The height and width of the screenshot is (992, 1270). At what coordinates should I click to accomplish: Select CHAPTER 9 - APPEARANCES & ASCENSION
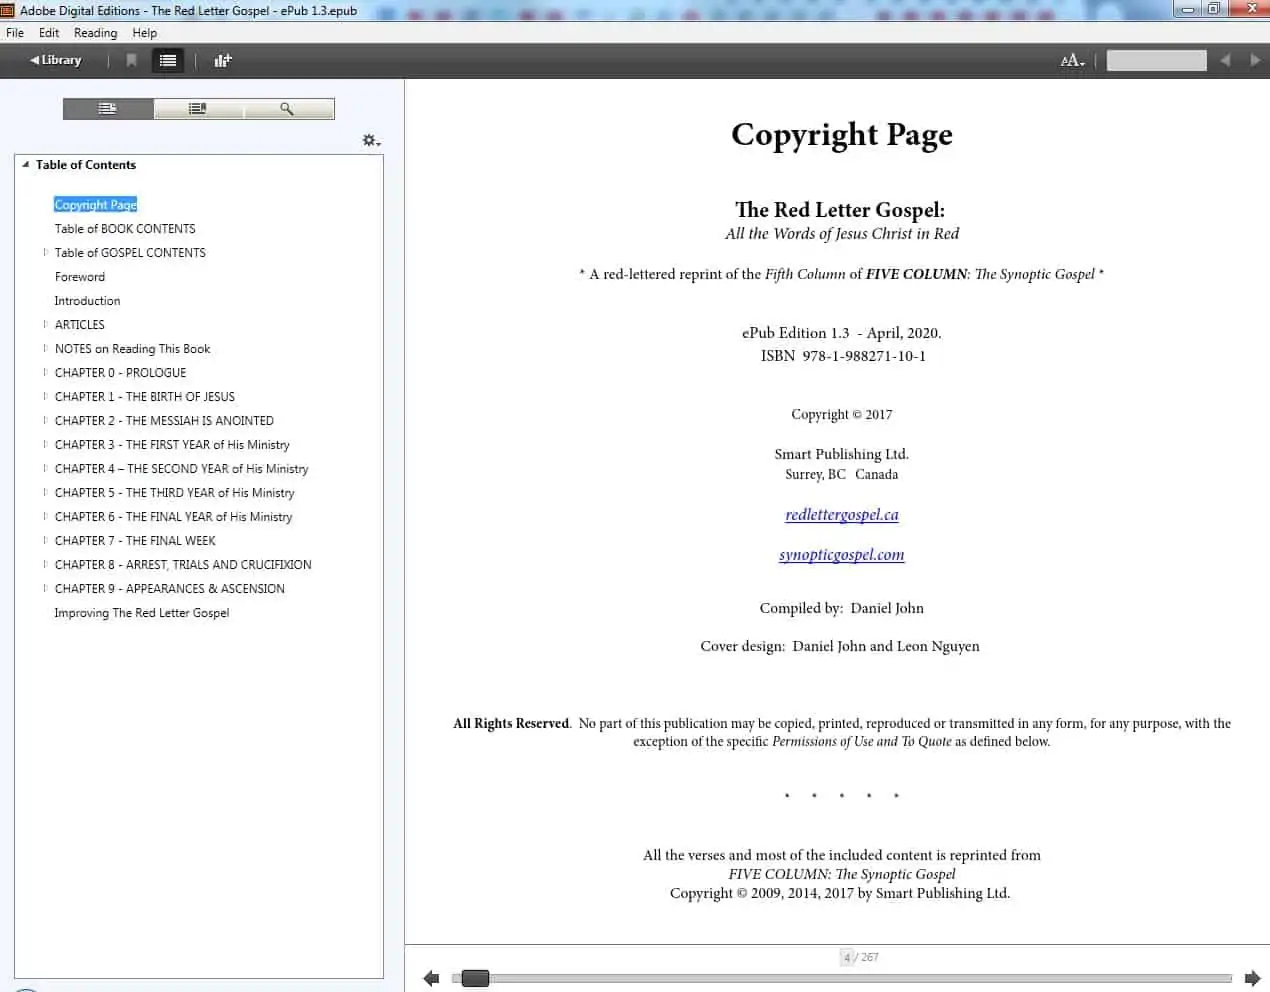tap(170, 589)
